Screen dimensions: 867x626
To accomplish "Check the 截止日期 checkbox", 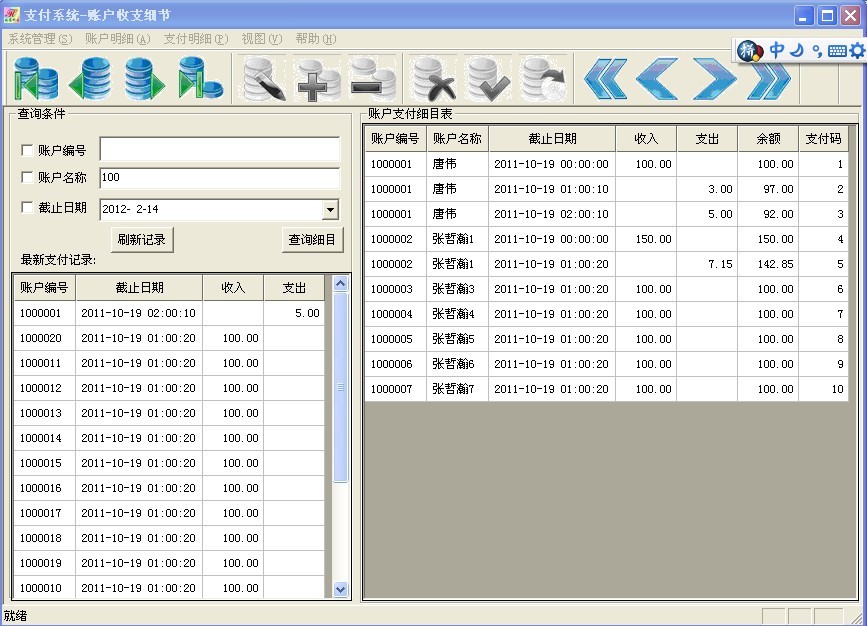I will coord(27,208).
